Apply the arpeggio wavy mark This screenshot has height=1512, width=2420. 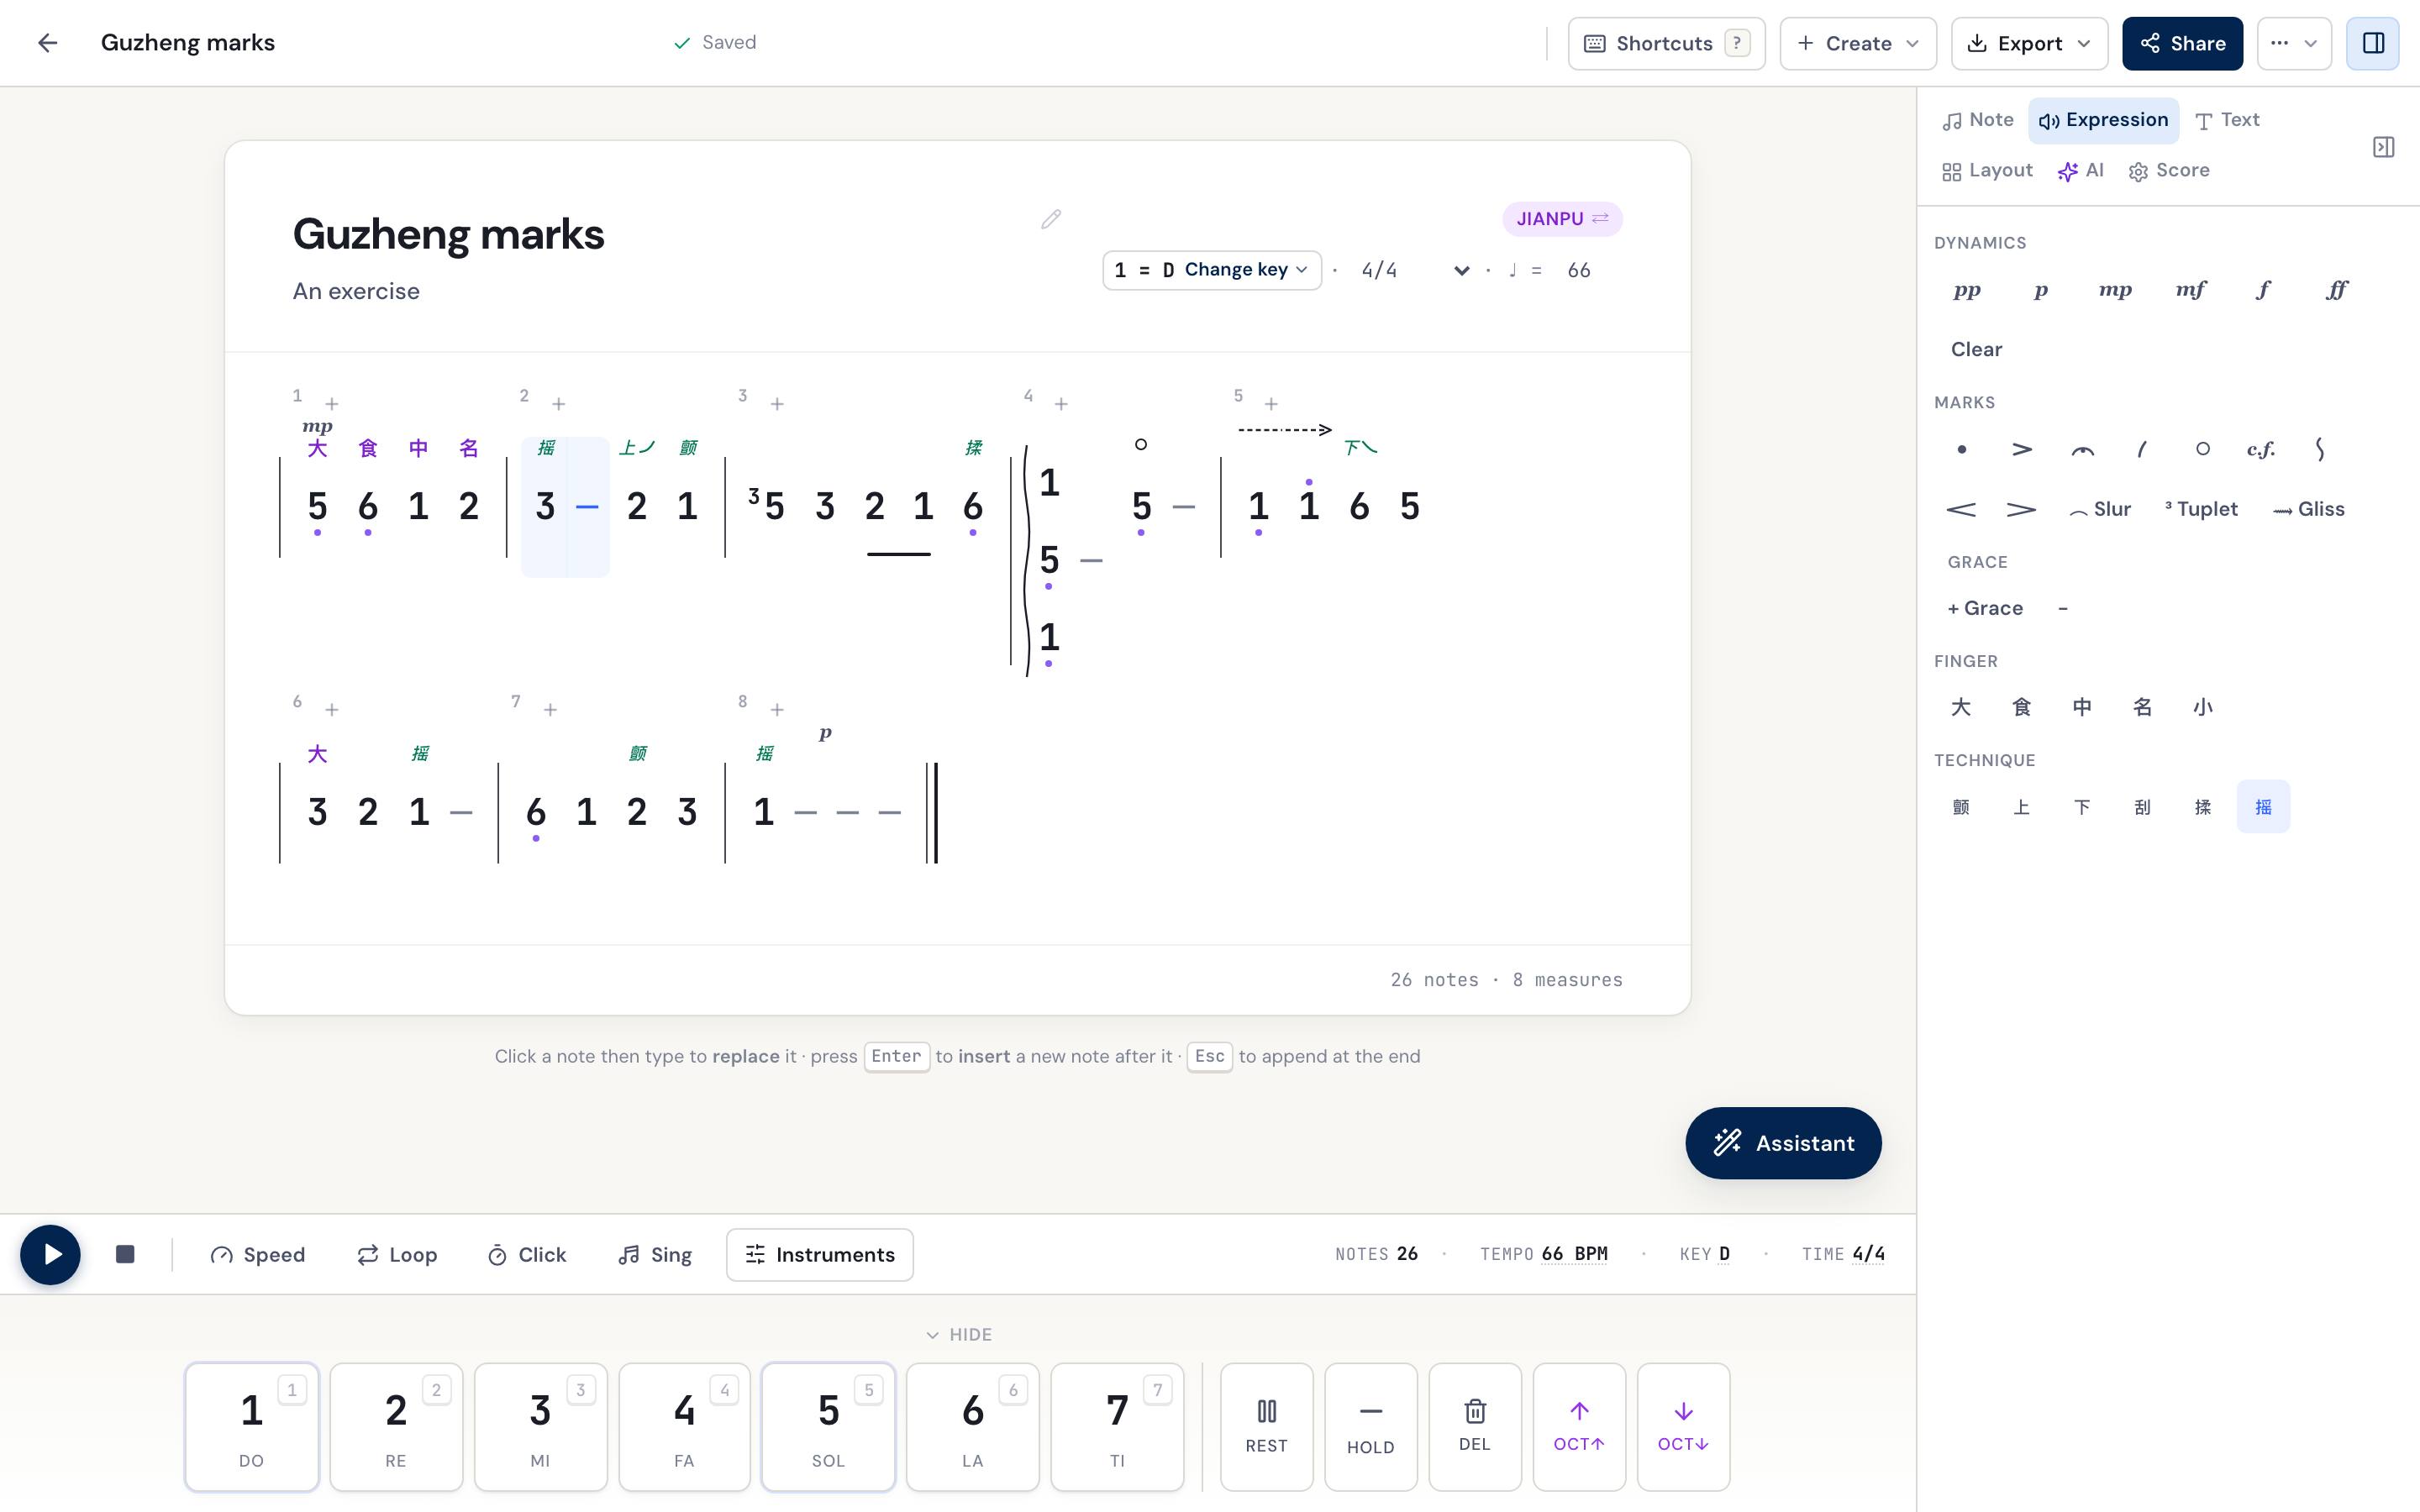tap(2320, 449)
